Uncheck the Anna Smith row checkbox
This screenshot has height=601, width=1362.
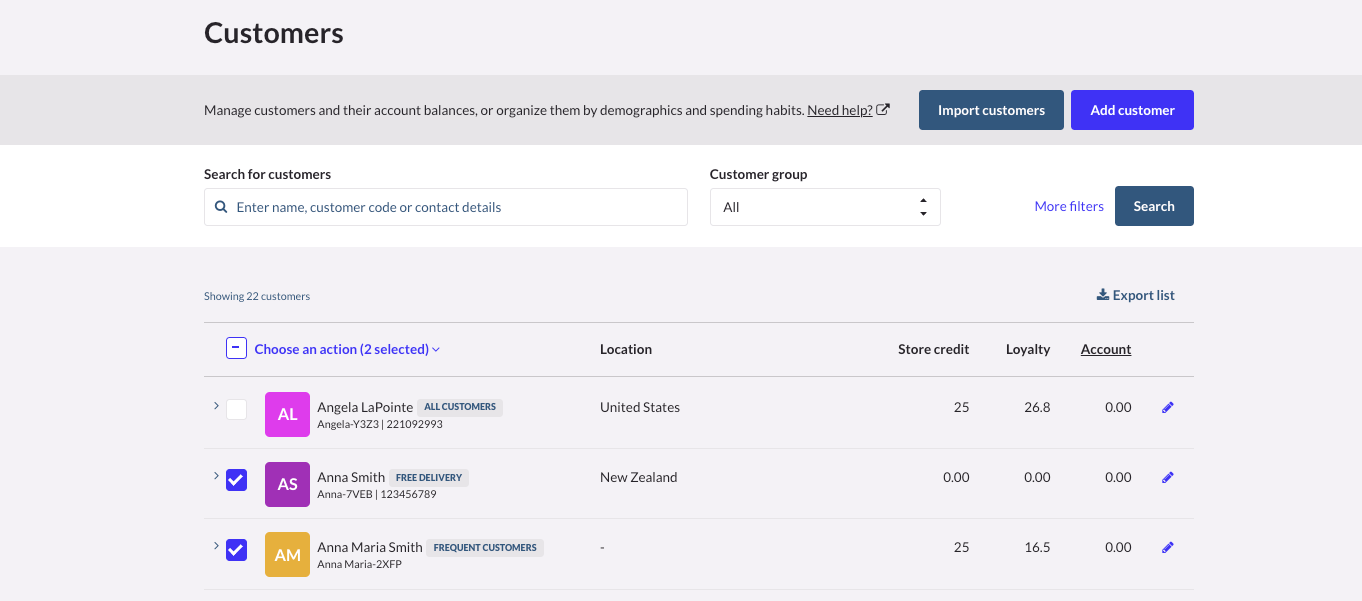pyautogui.click(x=236, y=479)
